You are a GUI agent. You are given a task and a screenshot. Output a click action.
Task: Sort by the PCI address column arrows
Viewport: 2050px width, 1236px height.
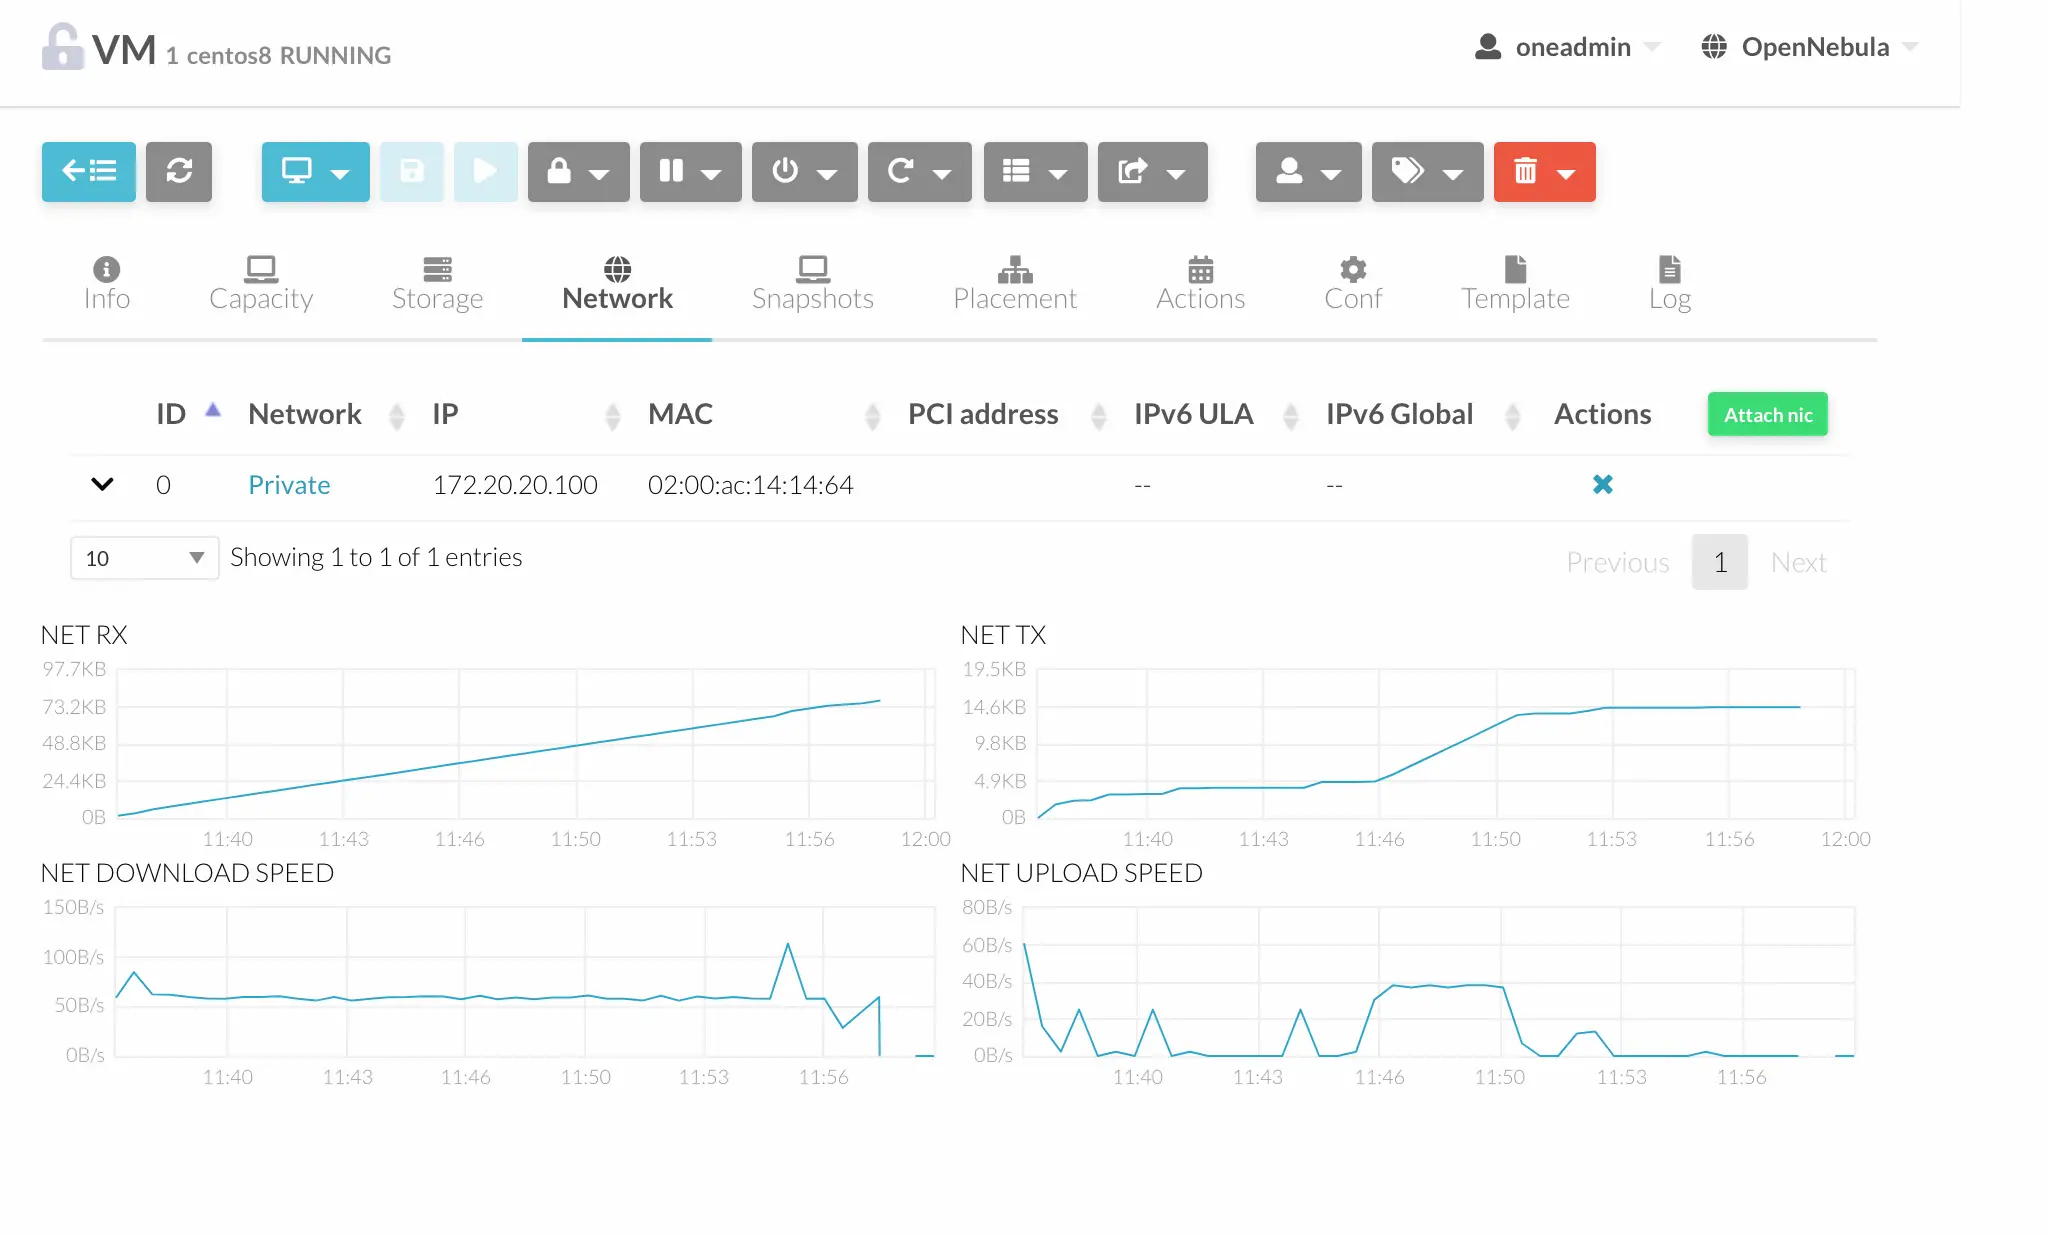(x=1098, y=416)
